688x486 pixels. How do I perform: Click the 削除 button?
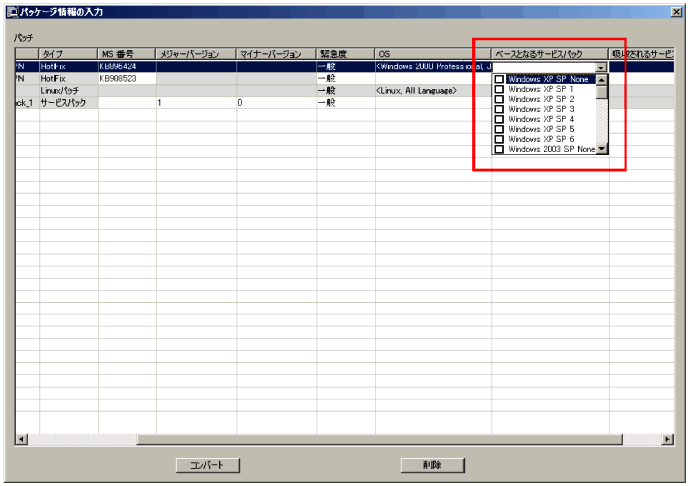pos(432,465)
